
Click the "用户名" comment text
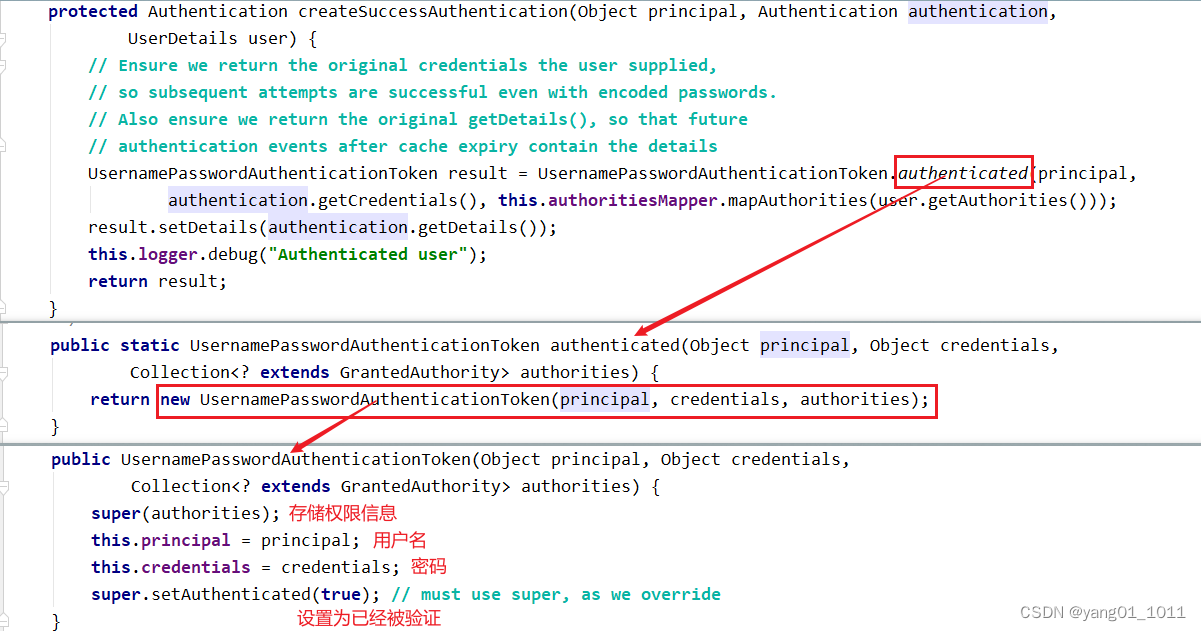402,540
